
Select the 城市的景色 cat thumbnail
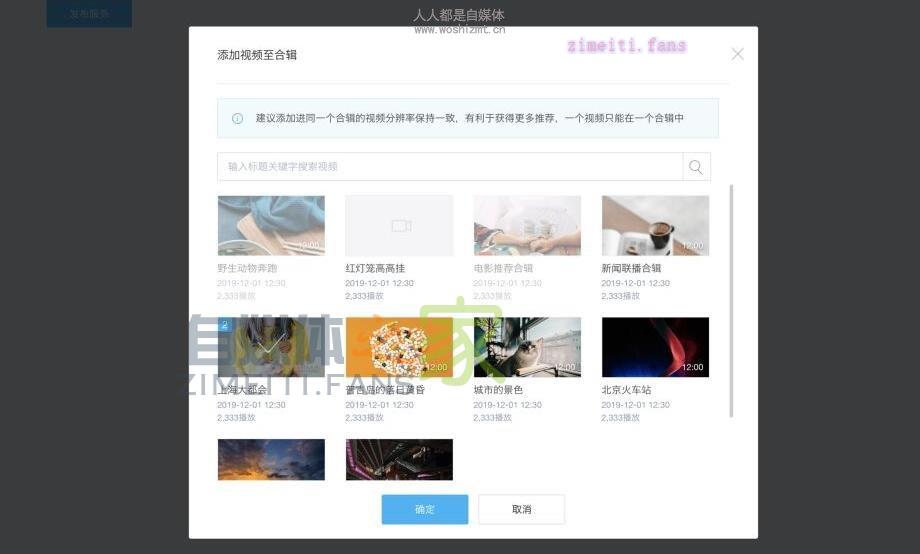coord(527,347)
